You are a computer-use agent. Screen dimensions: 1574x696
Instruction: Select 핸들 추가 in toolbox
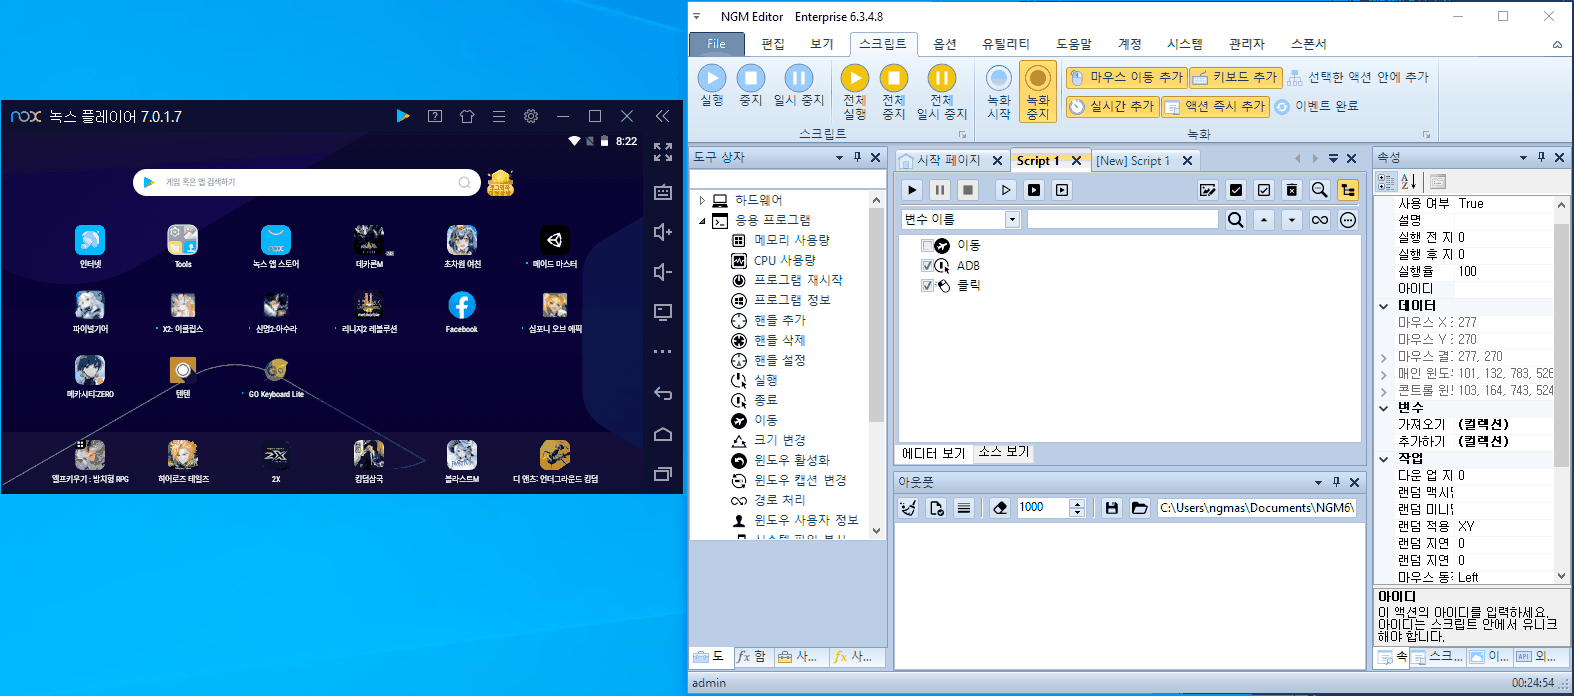point(779,320)
